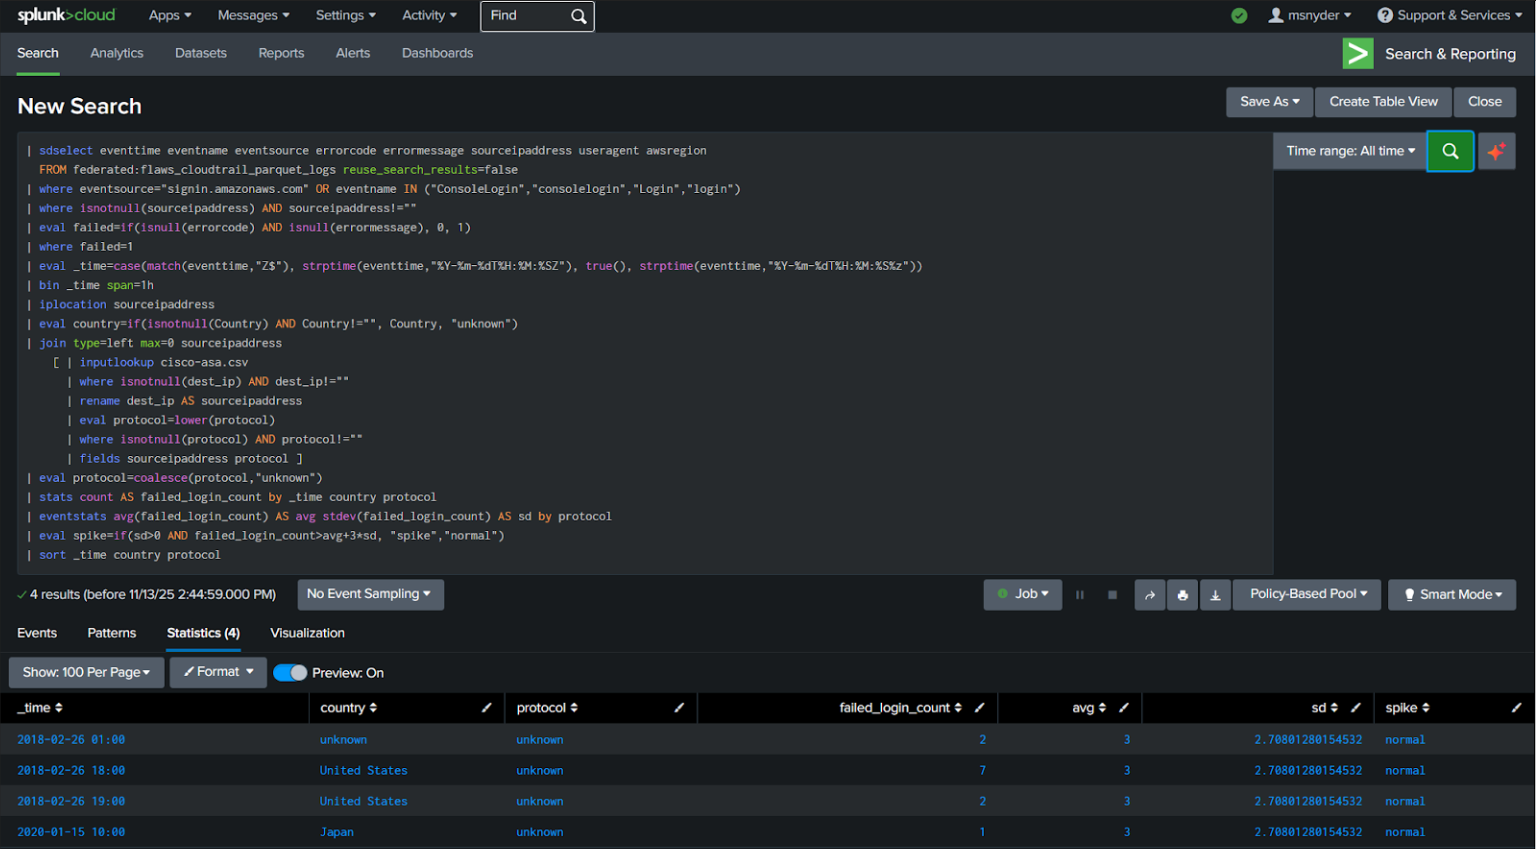Open the Dashboards navigation tab
Viewport: 1536px width, 849px height.
437,53
